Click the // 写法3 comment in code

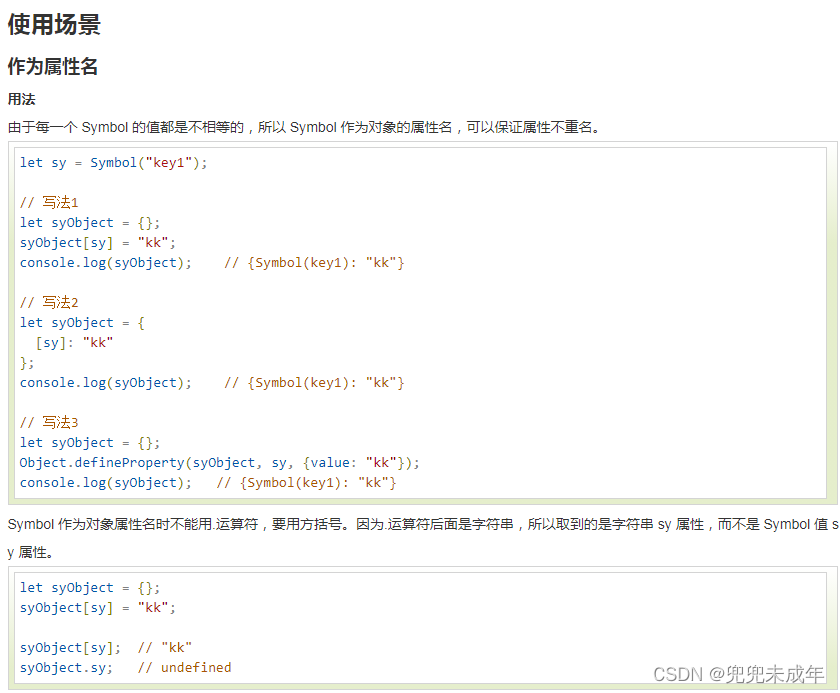[48, 422]
